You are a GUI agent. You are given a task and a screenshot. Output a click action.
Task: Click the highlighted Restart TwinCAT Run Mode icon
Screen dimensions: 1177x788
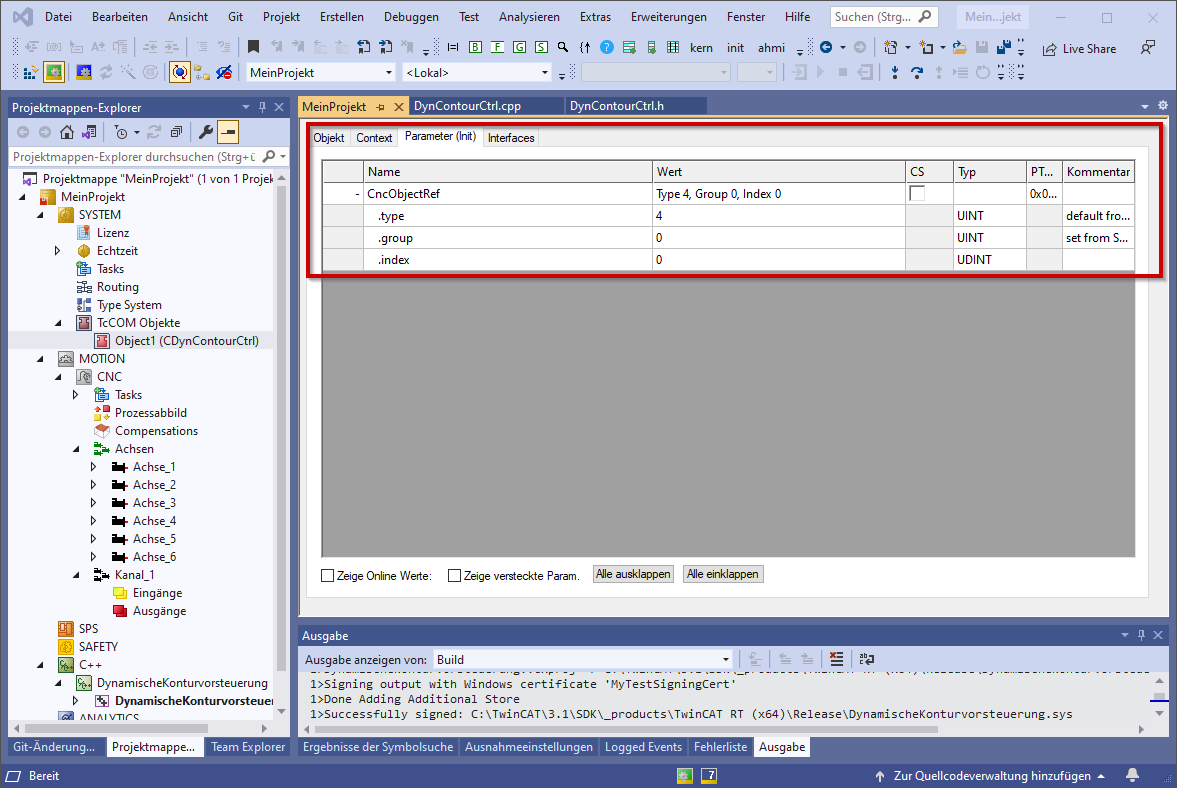[x=54, y=73]
